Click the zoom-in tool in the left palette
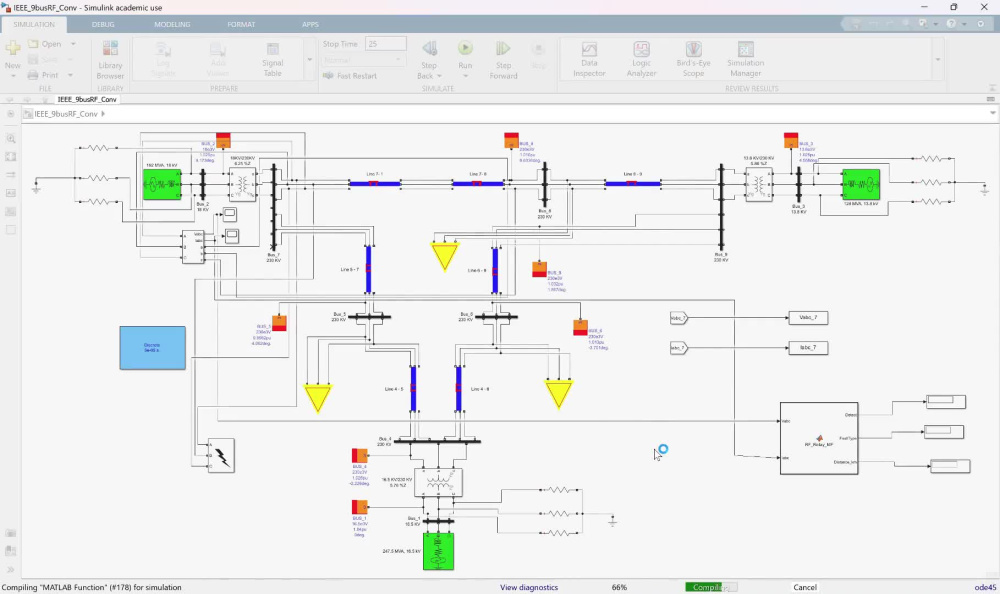Viewport: 1000px width, 594px height. pos(11,138)
